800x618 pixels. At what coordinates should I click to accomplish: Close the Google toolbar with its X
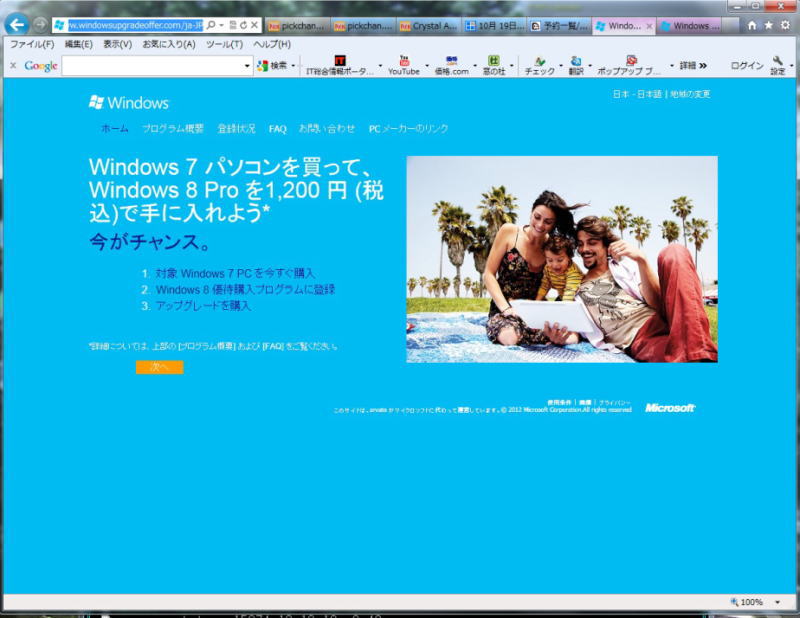[x=13, y=65]
